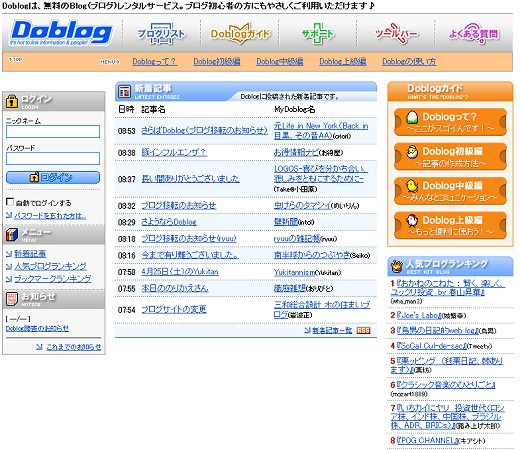Open Doblogガイド in the top navigation
The height and width of the screenshot is (450, 520).
(x=240, y=34)
